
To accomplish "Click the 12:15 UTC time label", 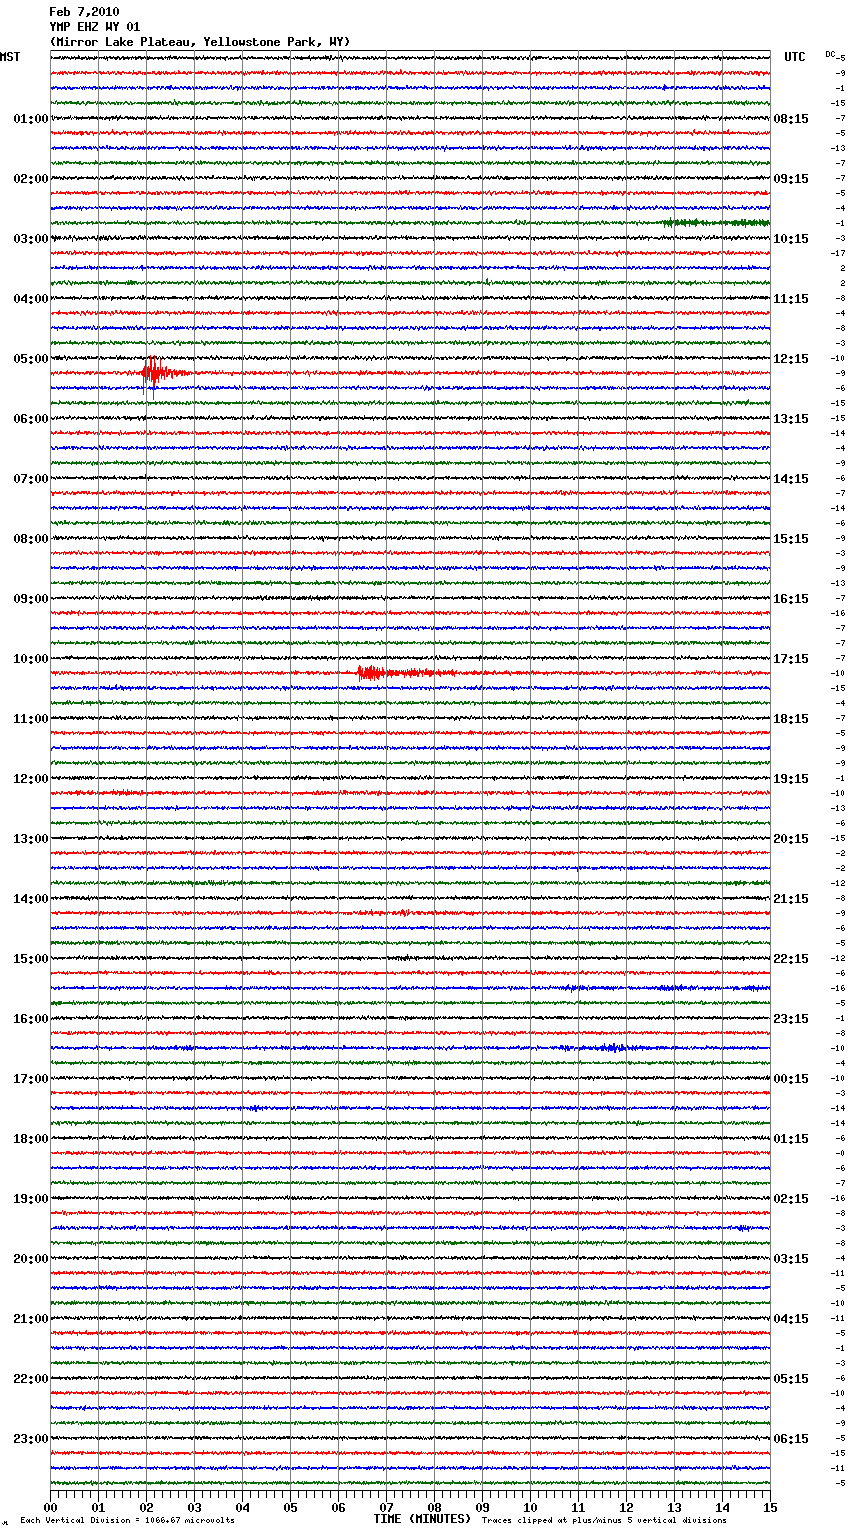I will click(x=791, y=359).
